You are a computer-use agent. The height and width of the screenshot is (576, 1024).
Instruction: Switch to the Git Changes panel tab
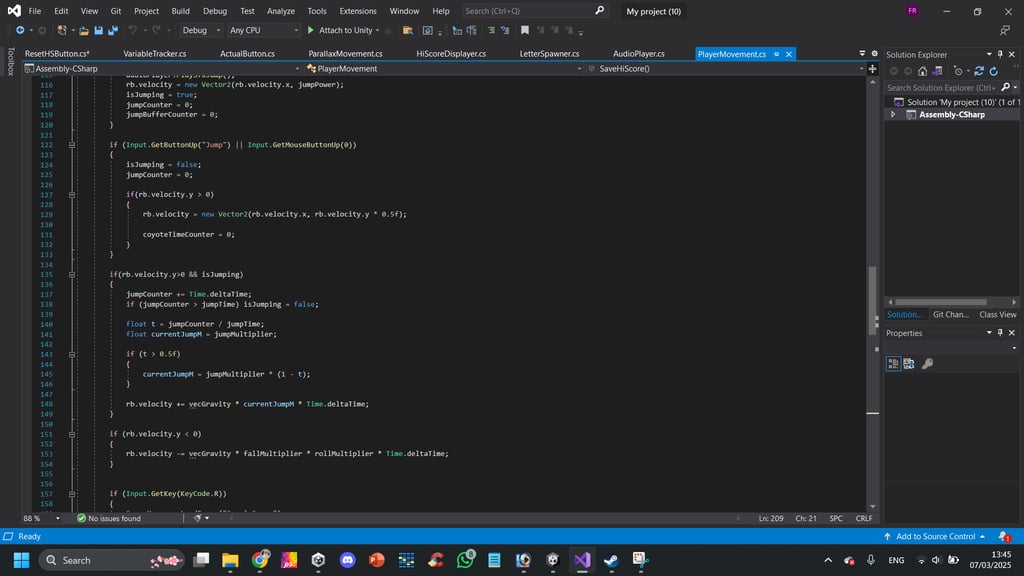click(951, 314)
